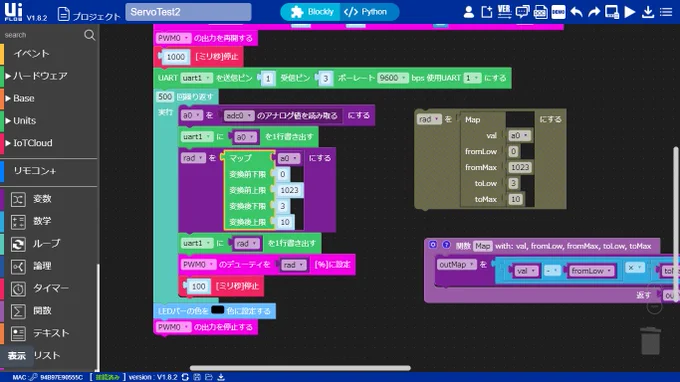Open the DEMO examples icon

tap(558, 12)
